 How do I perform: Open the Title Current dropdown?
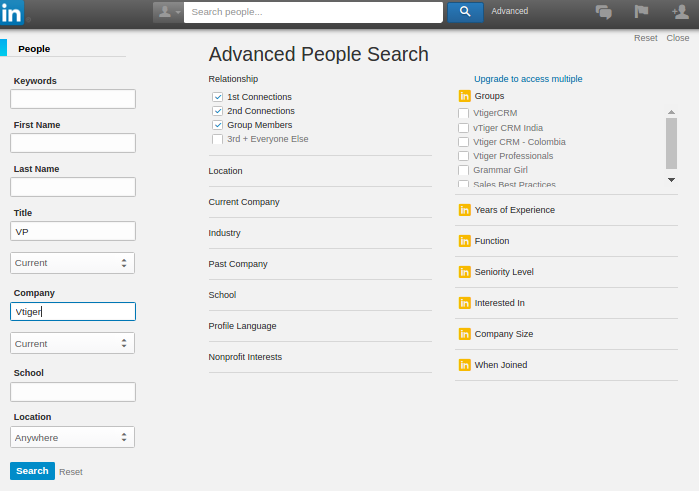[72, 263]
